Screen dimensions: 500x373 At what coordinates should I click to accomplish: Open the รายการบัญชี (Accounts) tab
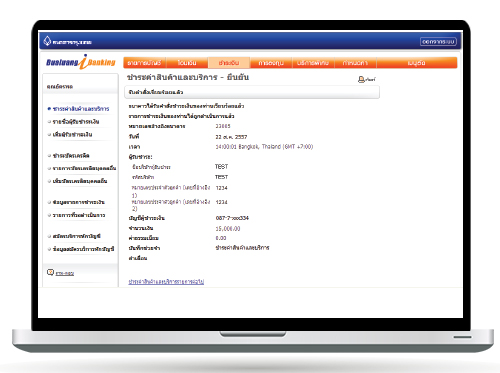[144, 63]
